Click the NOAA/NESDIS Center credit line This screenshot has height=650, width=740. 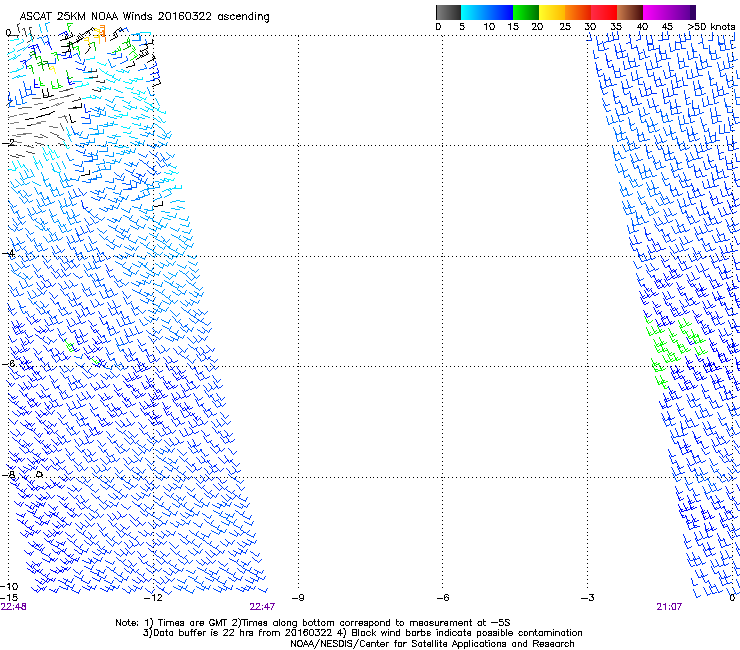432,643
